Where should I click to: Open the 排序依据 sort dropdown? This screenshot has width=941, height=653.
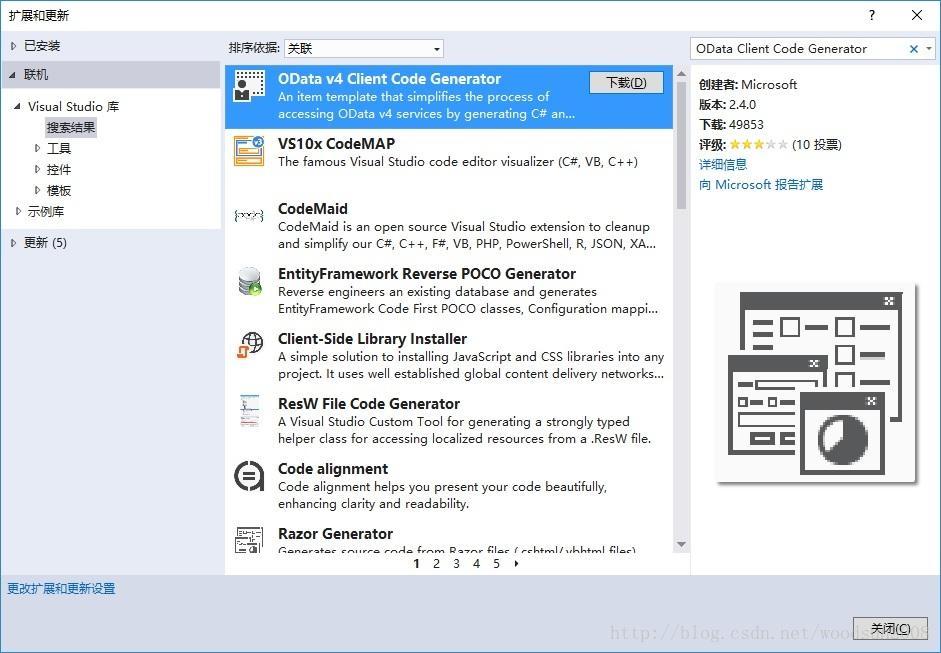[364, 49]
